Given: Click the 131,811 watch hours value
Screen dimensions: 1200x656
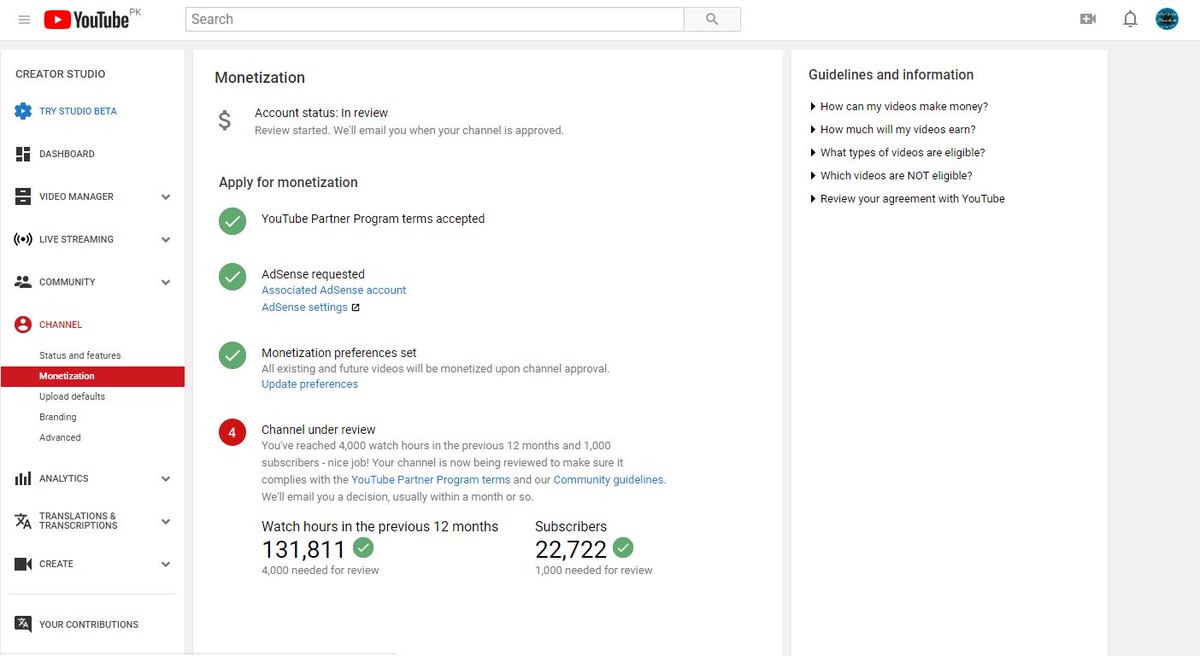Looking at the screenshot, I should (304, 549).
